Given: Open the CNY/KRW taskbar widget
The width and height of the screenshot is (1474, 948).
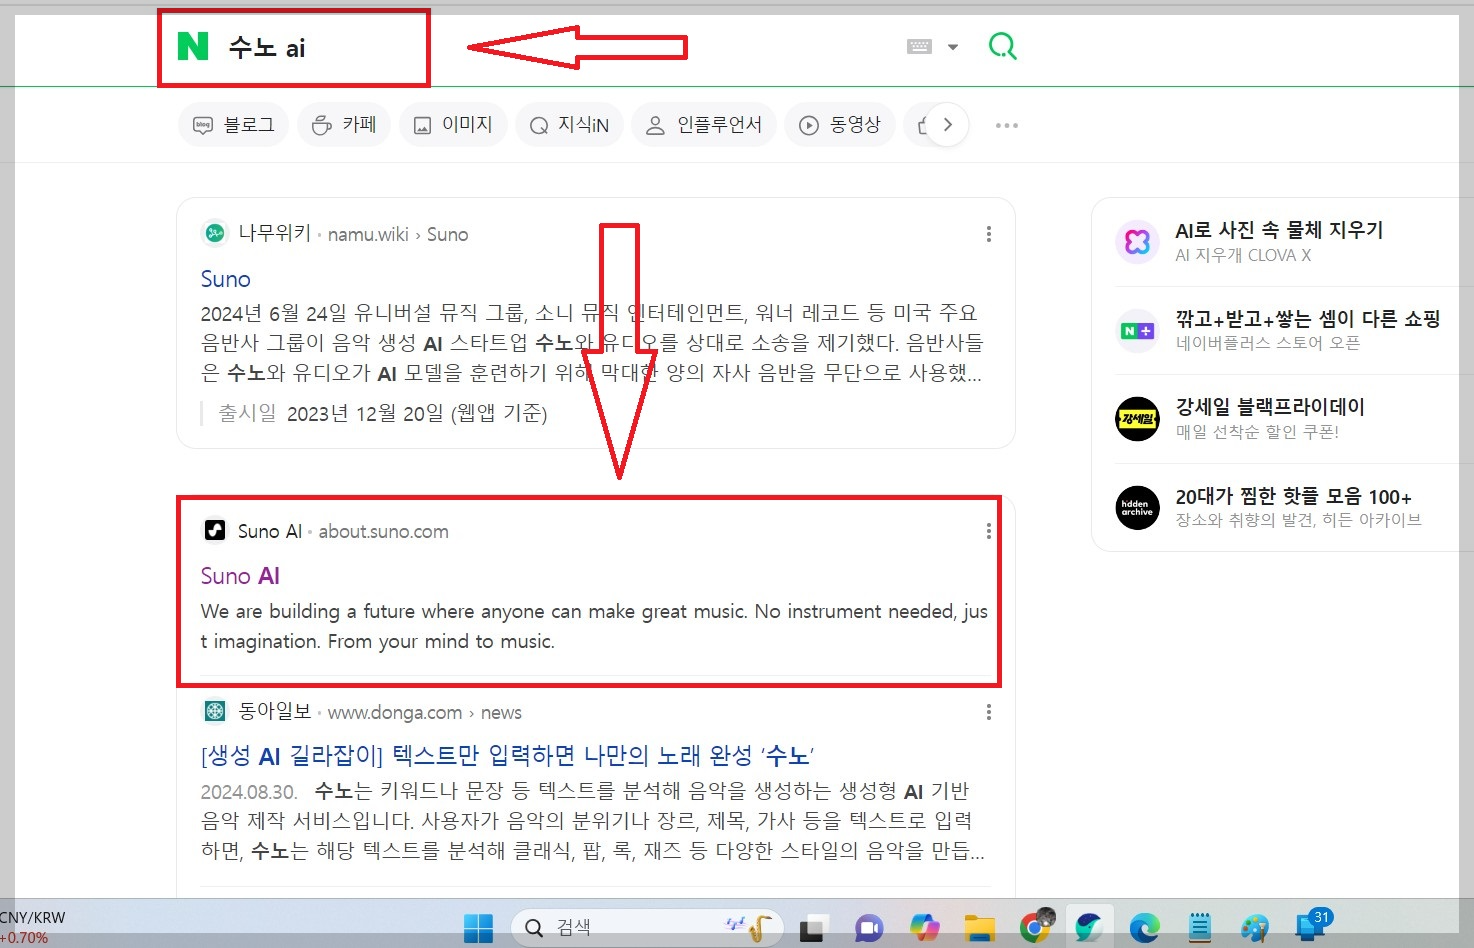Looking at the screenshot, I should click(33, 927).
